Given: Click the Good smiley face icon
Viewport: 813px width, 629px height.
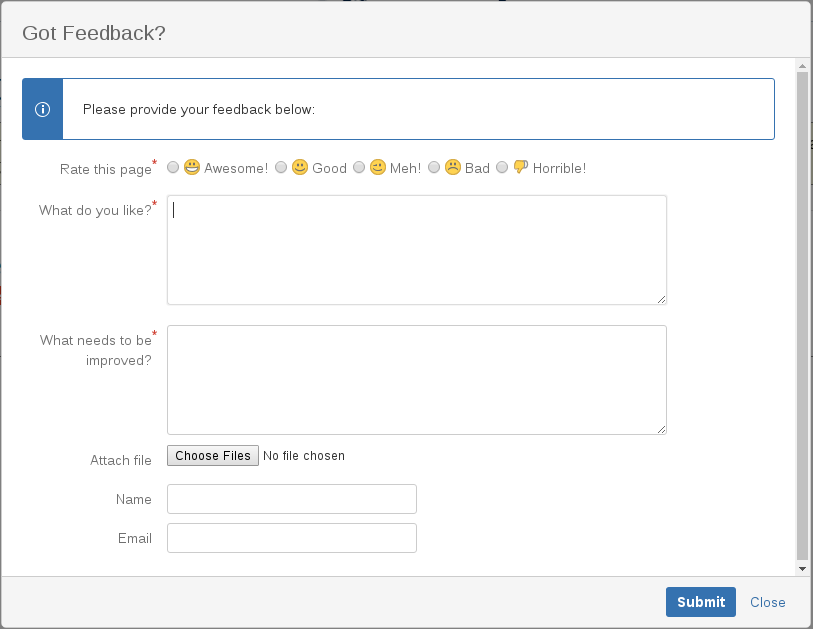Looking at the screenshot, I should pyautogui.click(x=300, y=167).
